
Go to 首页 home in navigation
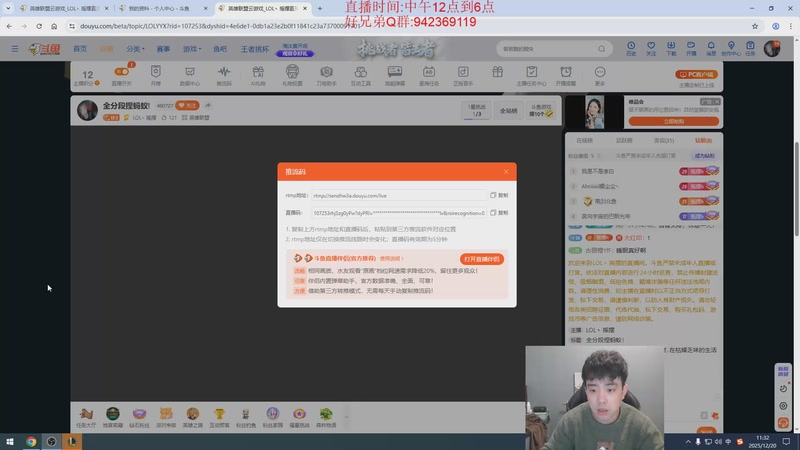pyautogui.click(x=80, y=49)
